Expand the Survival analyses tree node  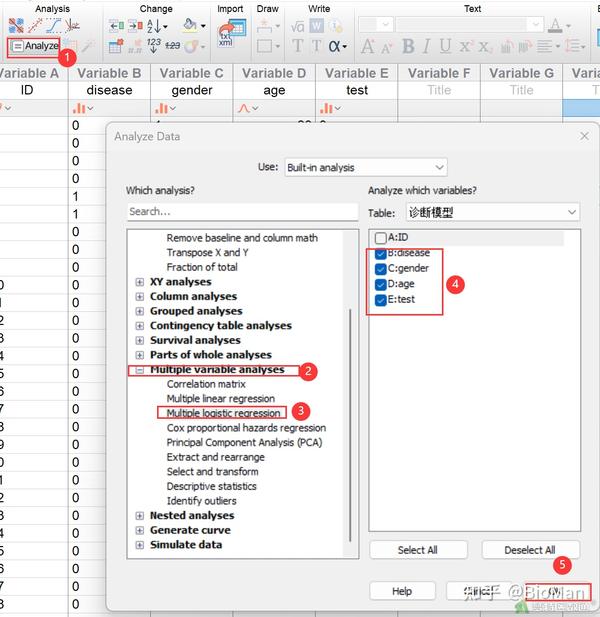140,340
